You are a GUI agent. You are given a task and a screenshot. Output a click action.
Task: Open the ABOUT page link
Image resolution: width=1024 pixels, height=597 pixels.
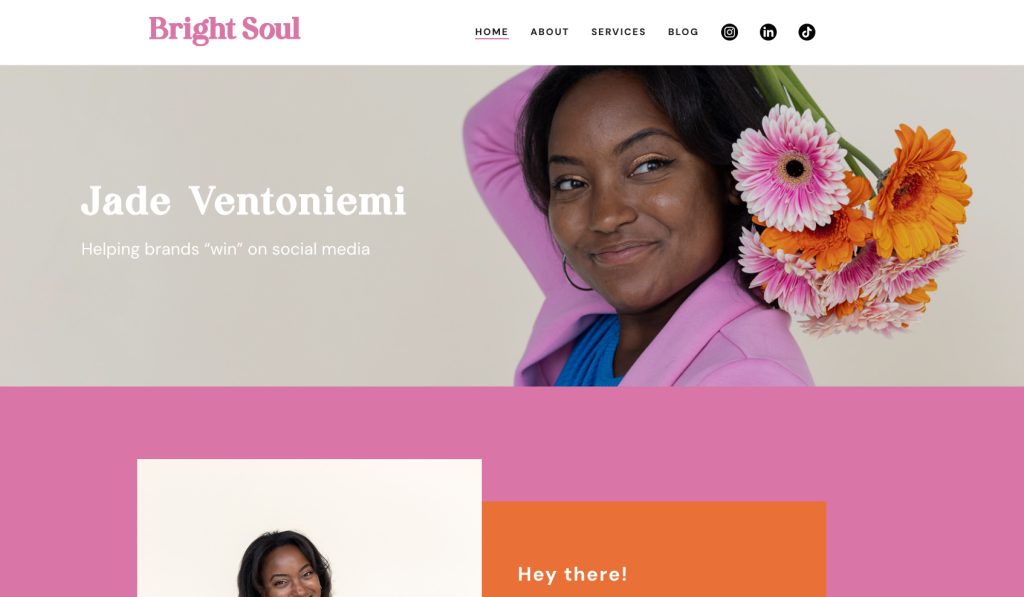[x=550, y=32]
